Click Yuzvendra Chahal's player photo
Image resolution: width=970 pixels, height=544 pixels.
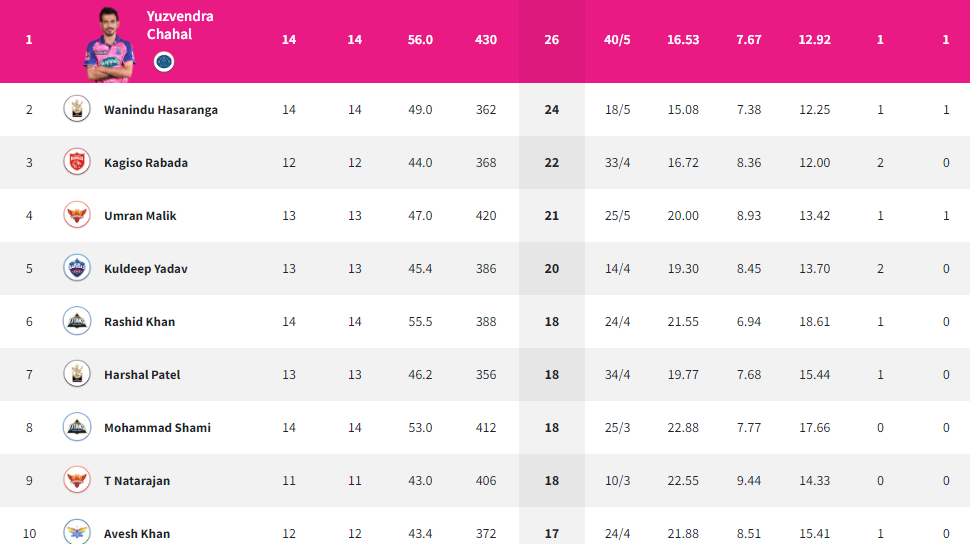click(109, 45)
